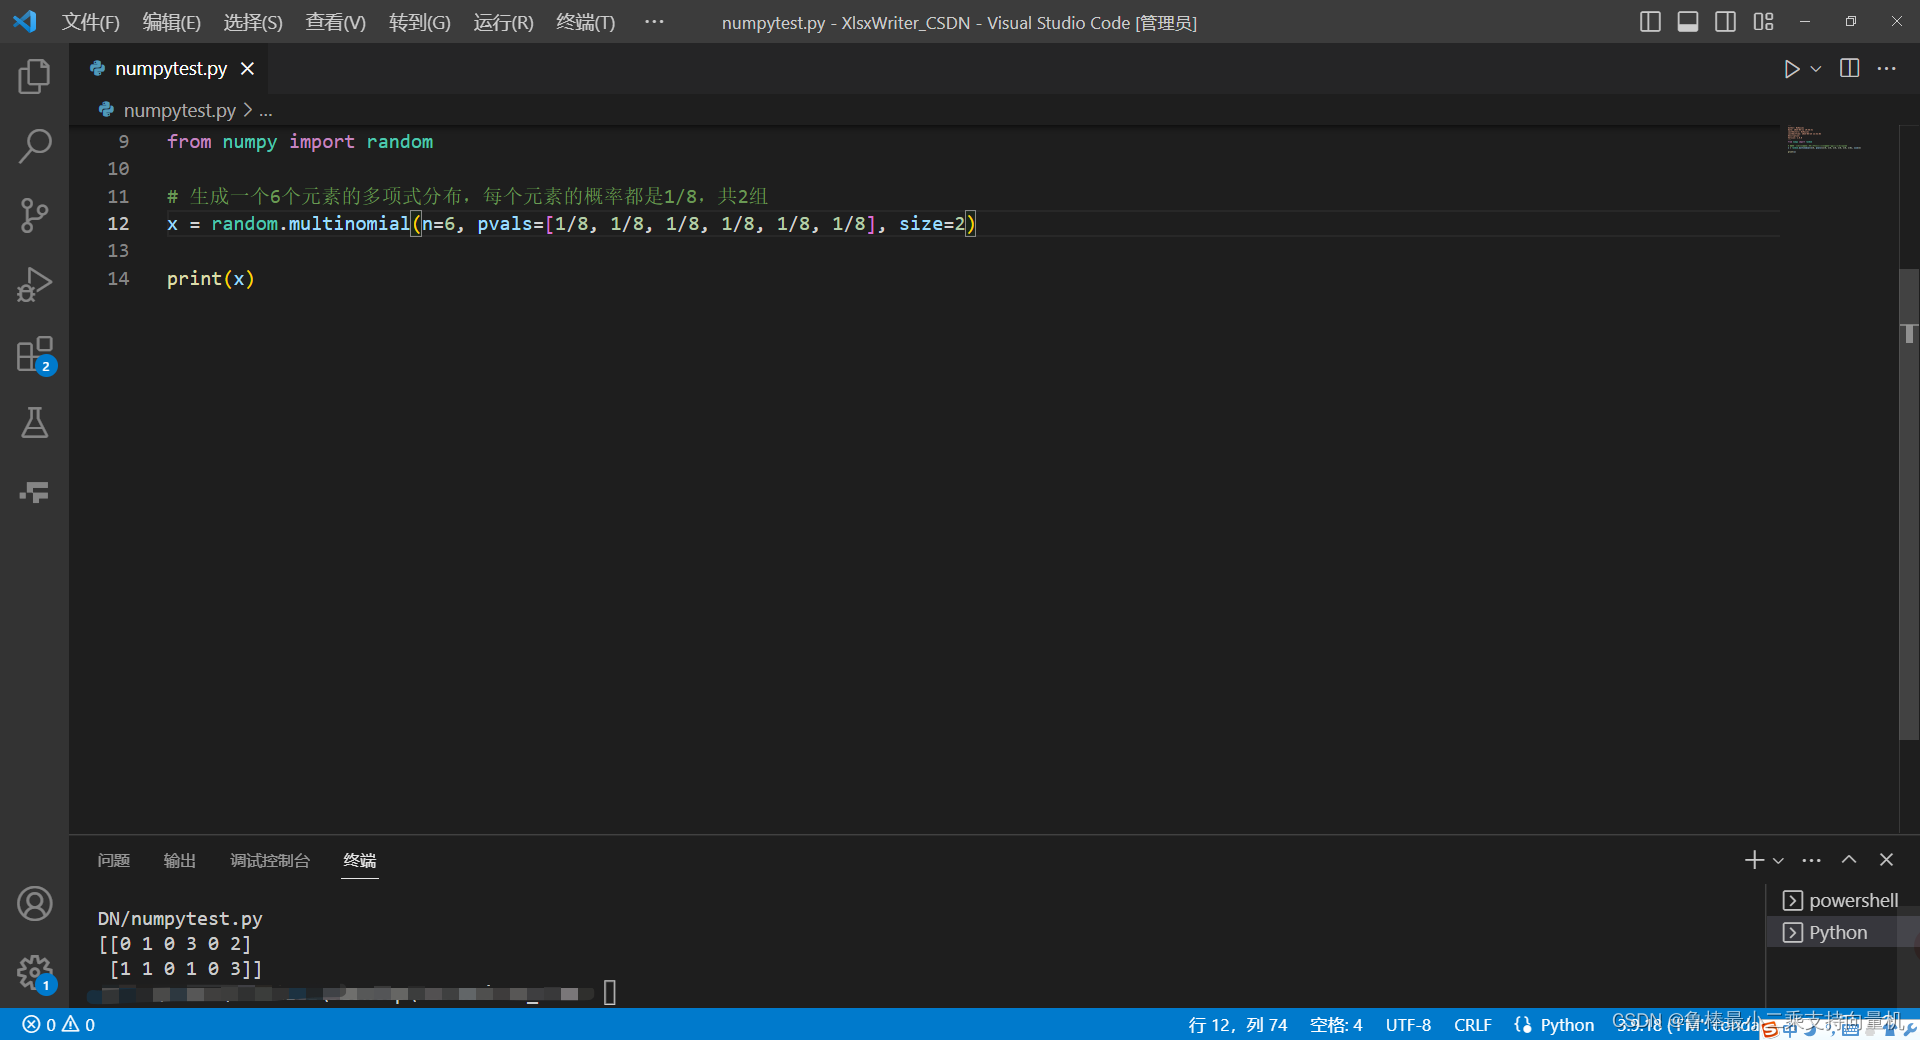Toggle primary side bar layout button
Image resolution: width=1920 pixels, height=1040 pixels.
pos(1650,22)
